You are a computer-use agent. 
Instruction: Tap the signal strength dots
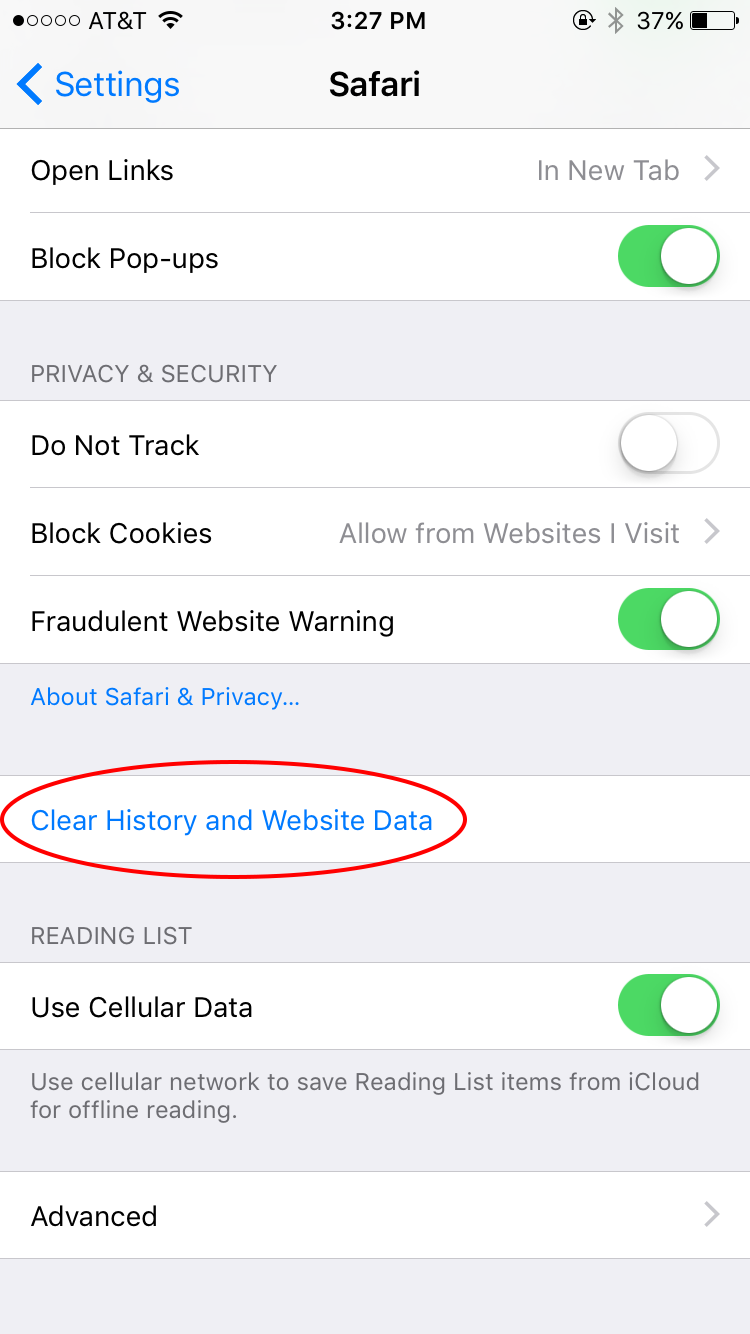[45, 21]
